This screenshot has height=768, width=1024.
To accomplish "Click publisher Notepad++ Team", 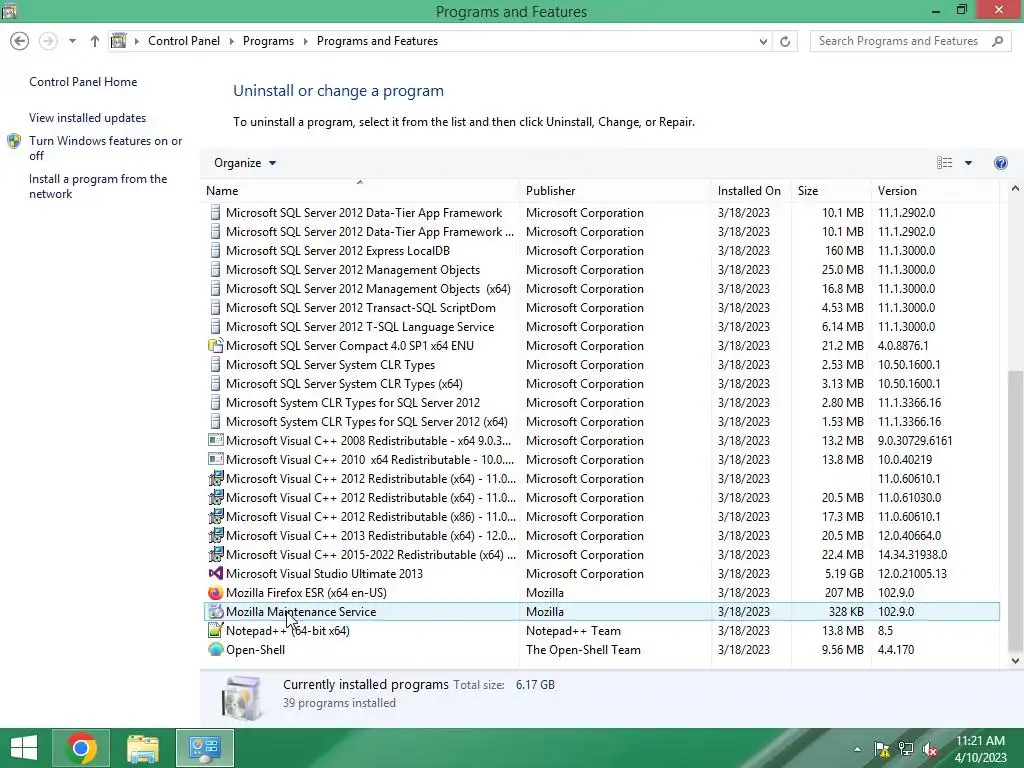I will coord(573,631).
